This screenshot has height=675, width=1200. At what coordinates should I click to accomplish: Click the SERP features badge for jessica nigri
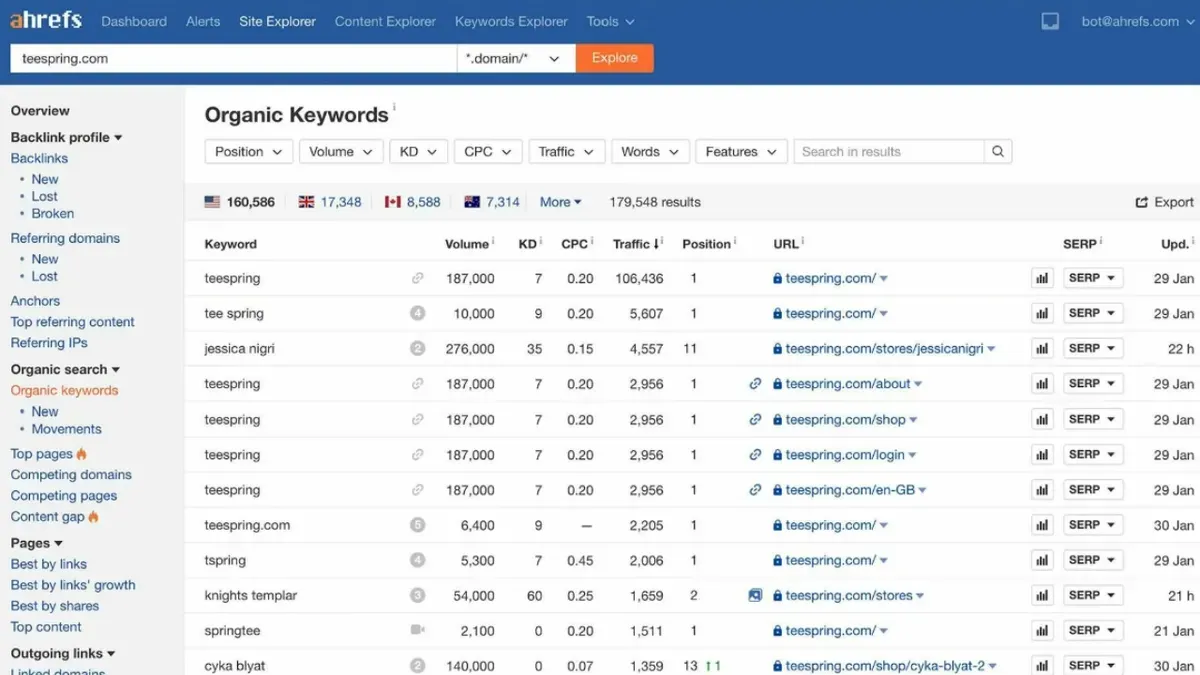click(x=418, y=349)
